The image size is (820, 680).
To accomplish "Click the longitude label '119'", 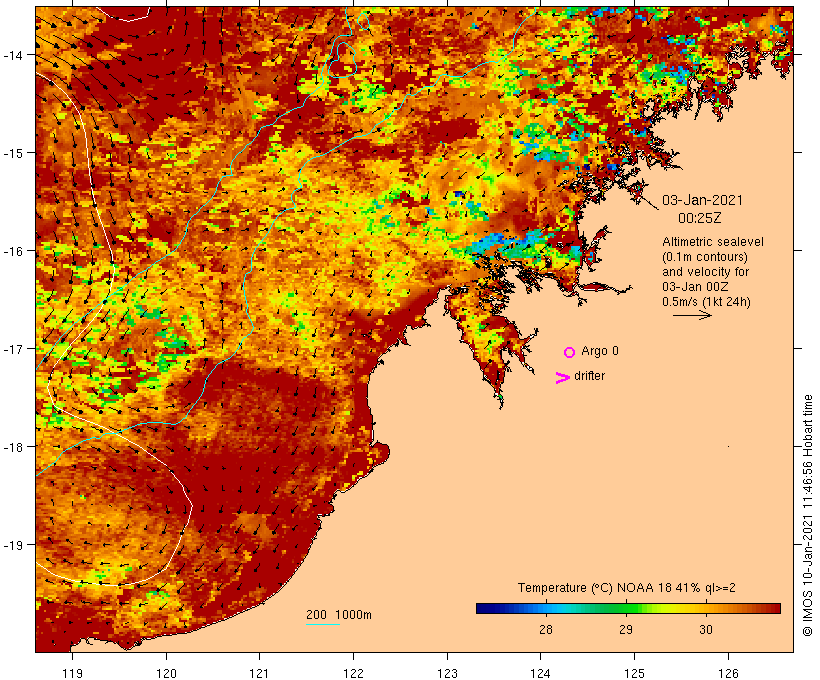I will (72, 673).
